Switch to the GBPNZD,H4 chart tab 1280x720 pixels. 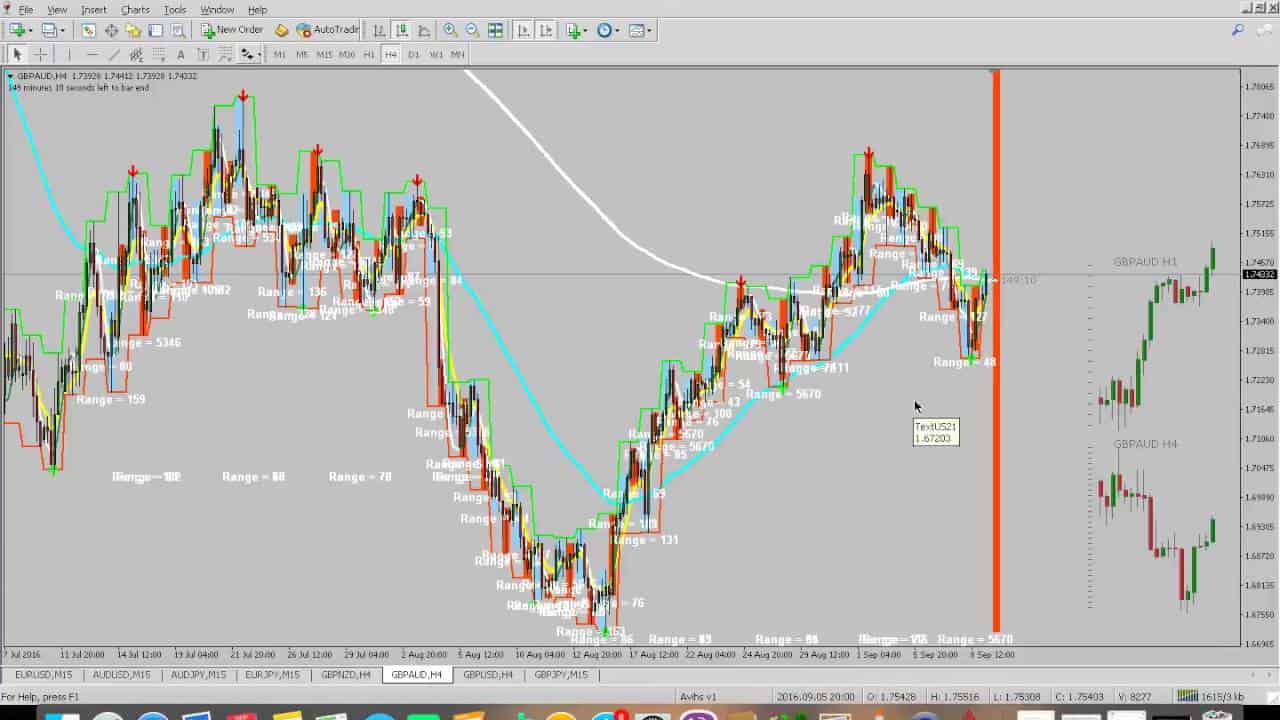[x=346, y=675]
